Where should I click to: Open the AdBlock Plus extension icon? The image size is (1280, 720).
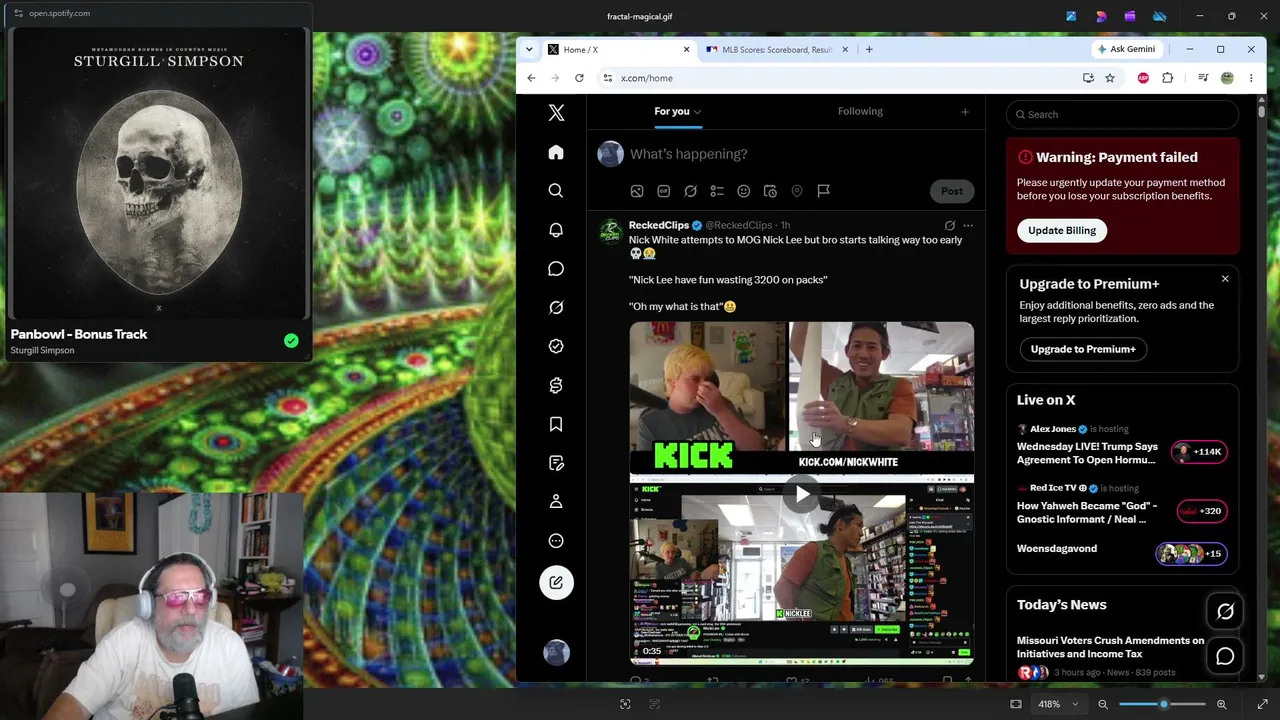tap(1143, 78)
